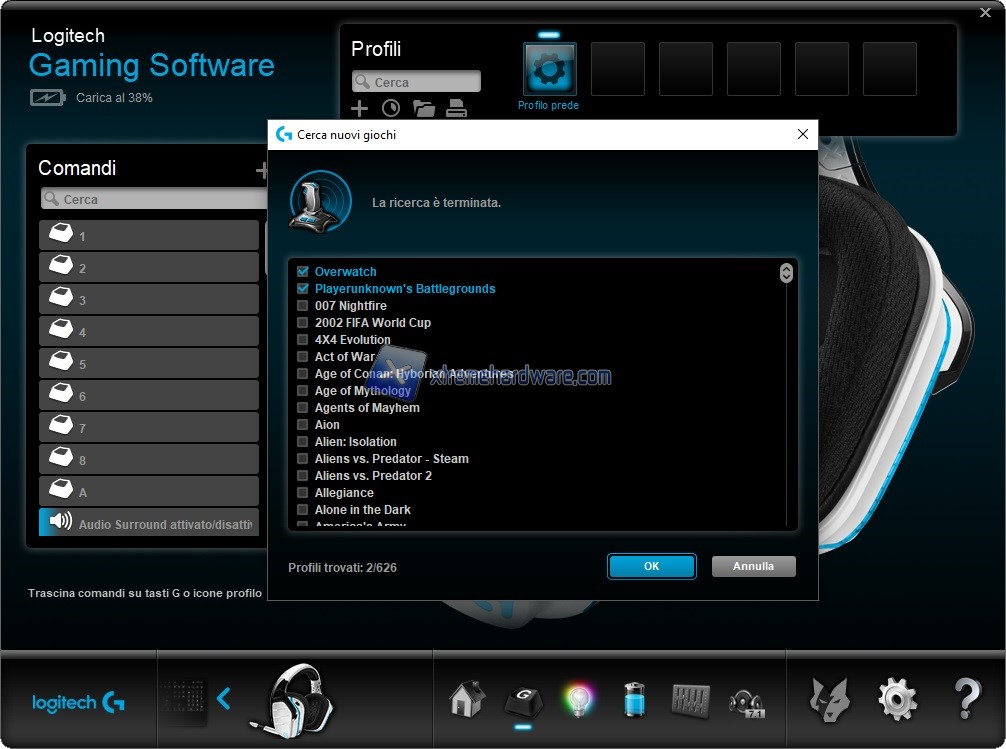1006x749 pixels.
Task: Uncheck the Overwatch checkbox
Action: point(302,272)
